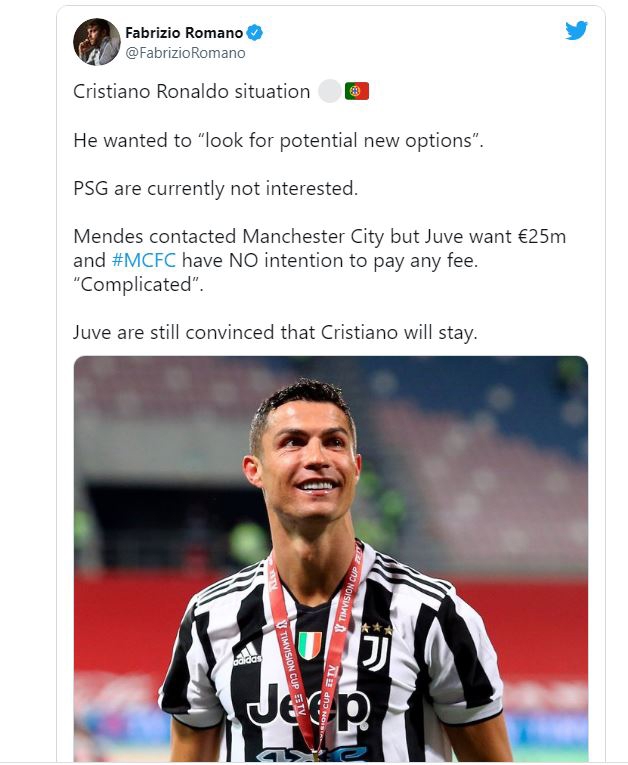Click the adidas logo on the shirt
Screen dimensions: 628x765
click(247, 655)
